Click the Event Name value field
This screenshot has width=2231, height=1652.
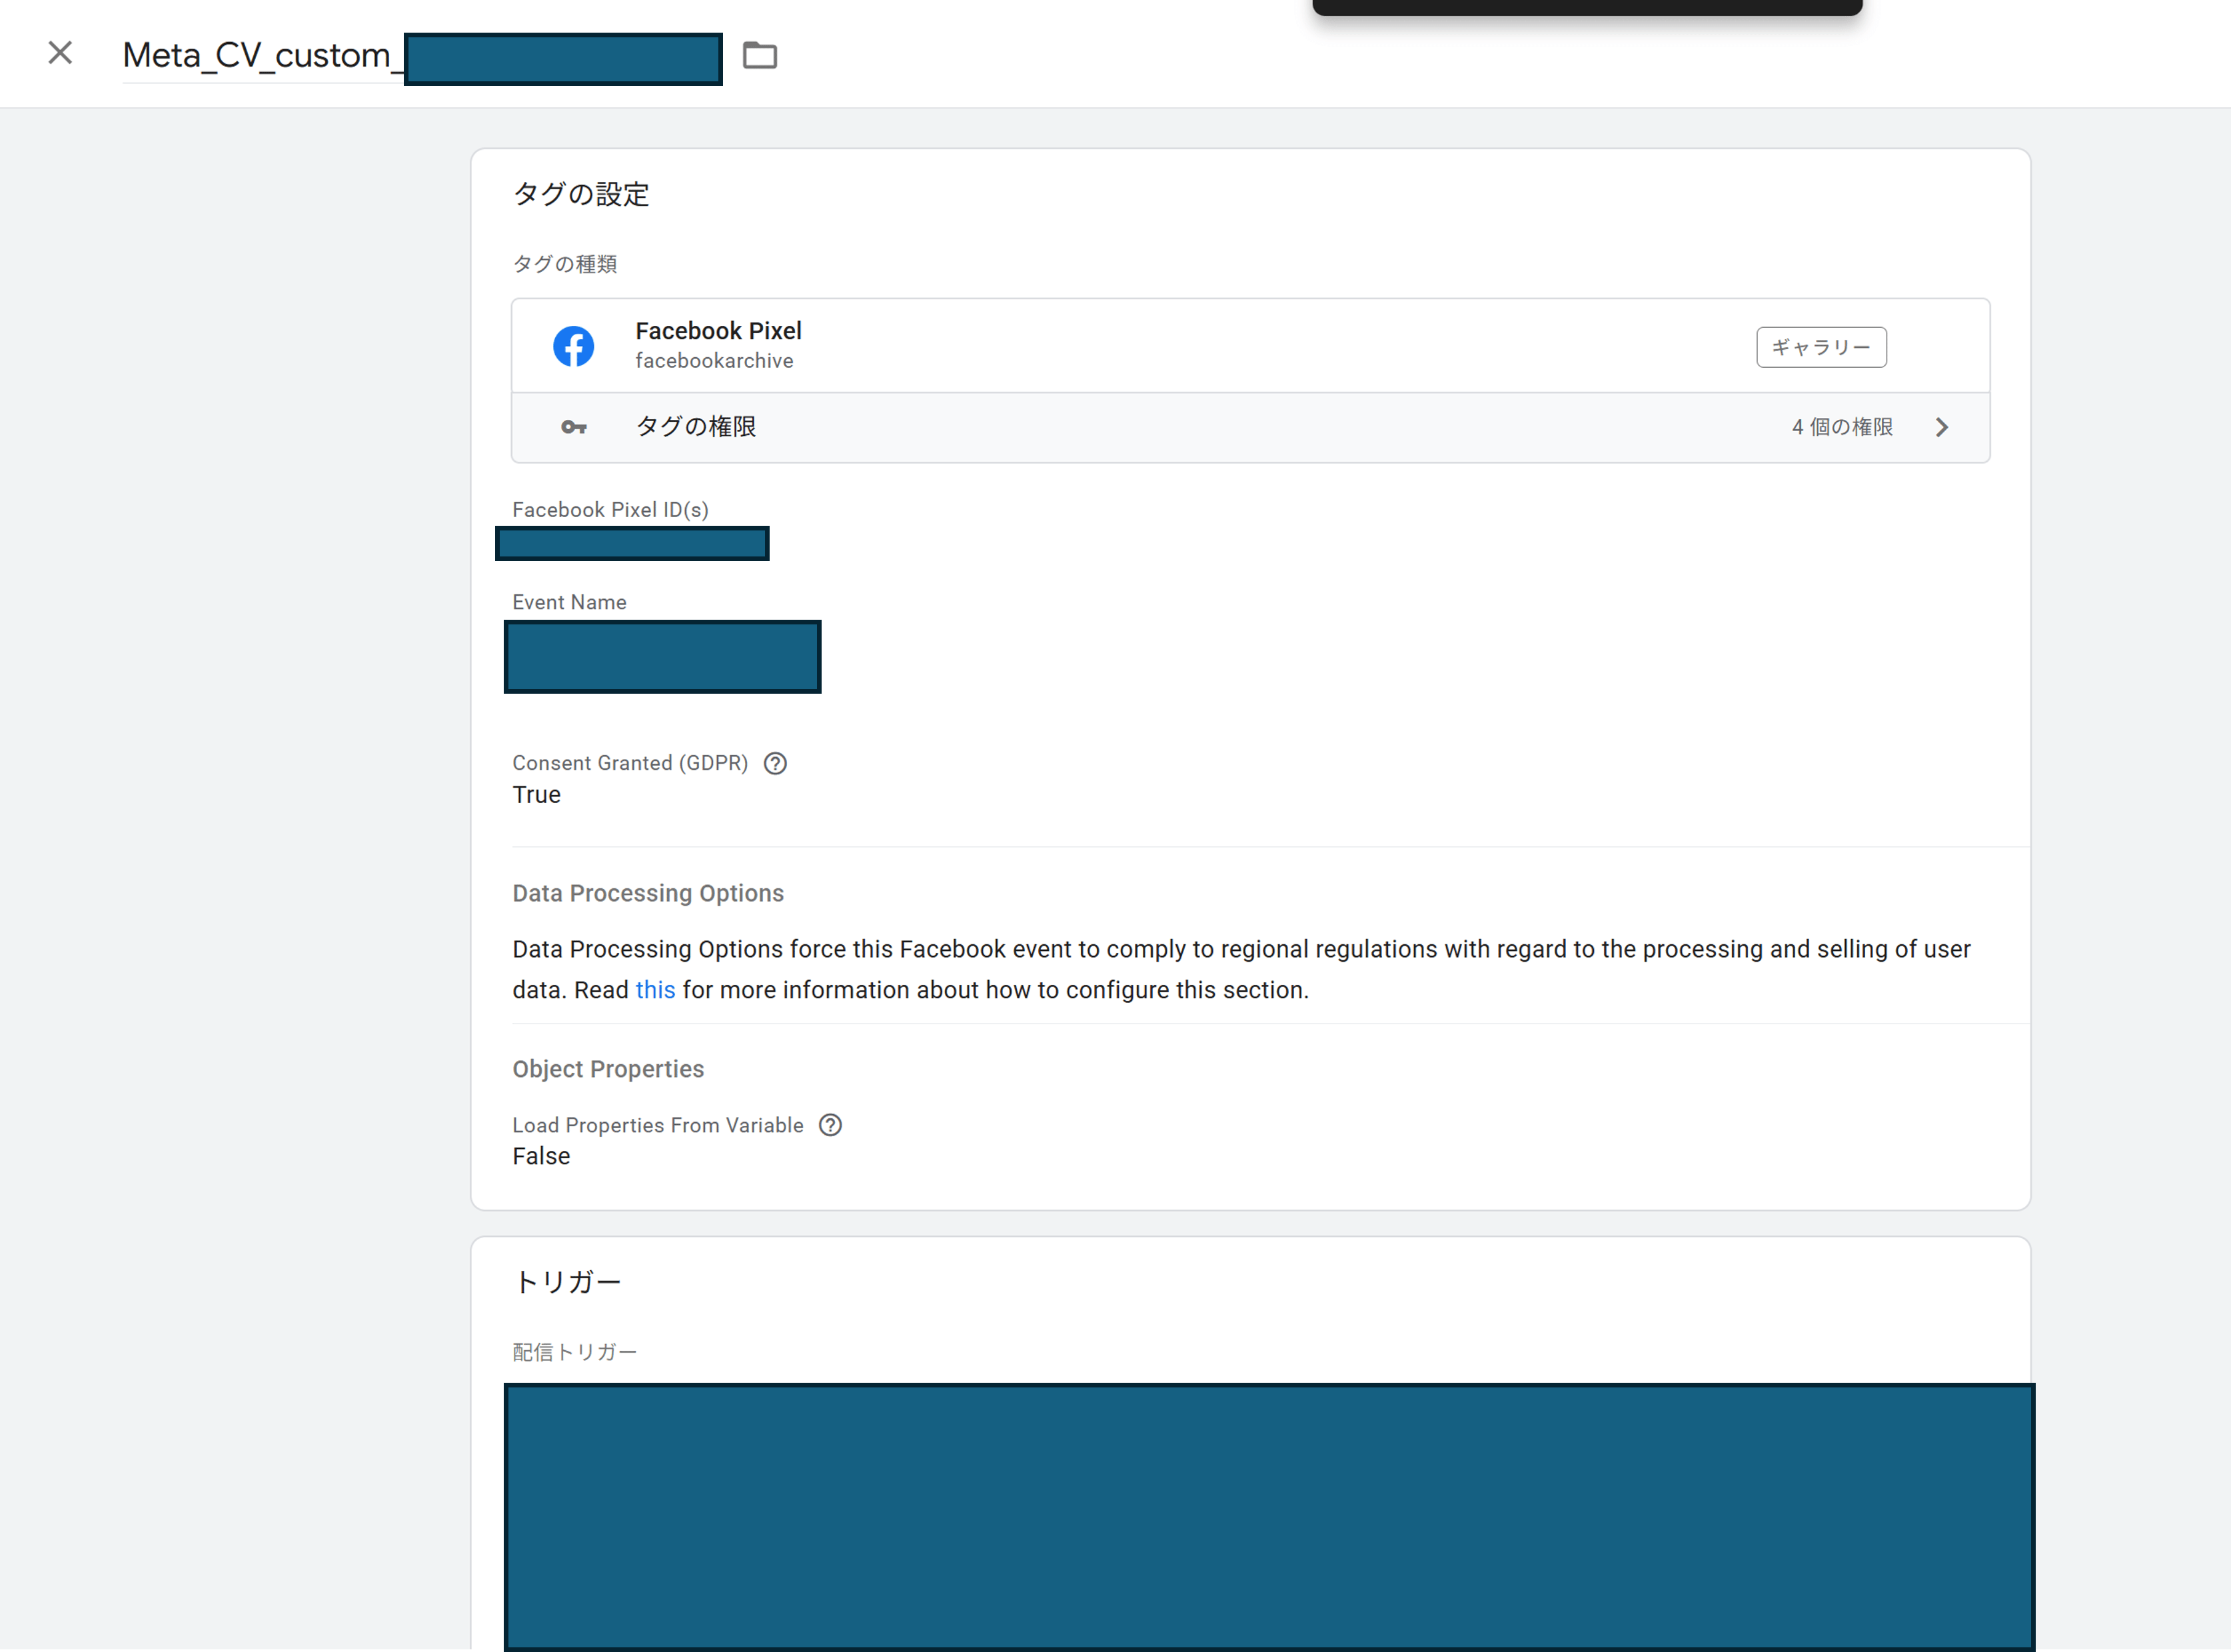coord(662,657)
